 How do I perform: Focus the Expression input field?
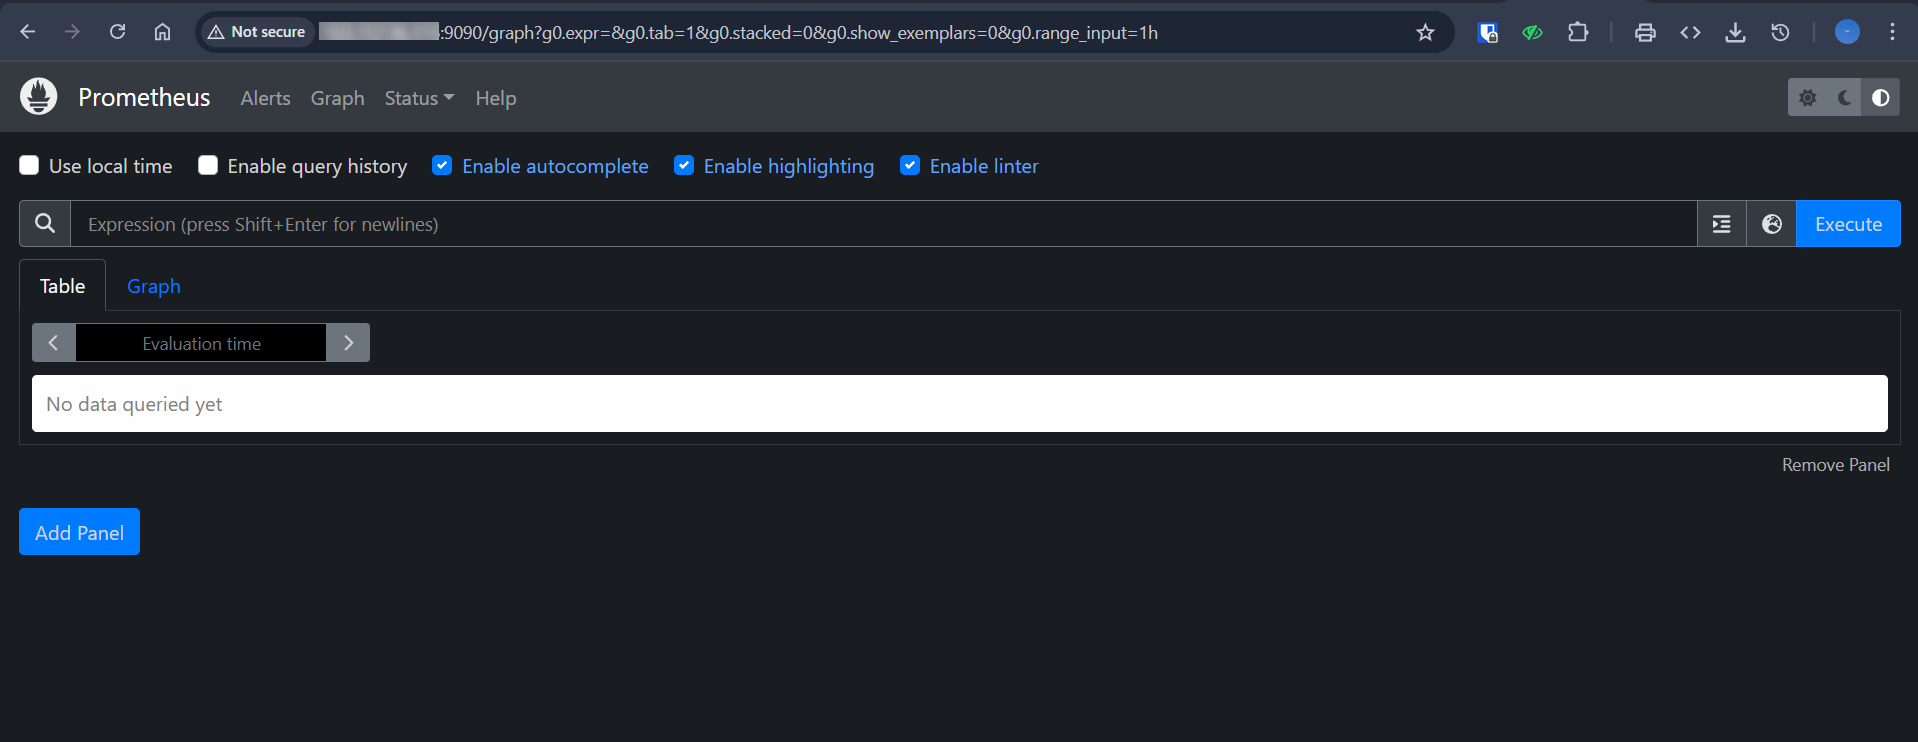point(883,224)
